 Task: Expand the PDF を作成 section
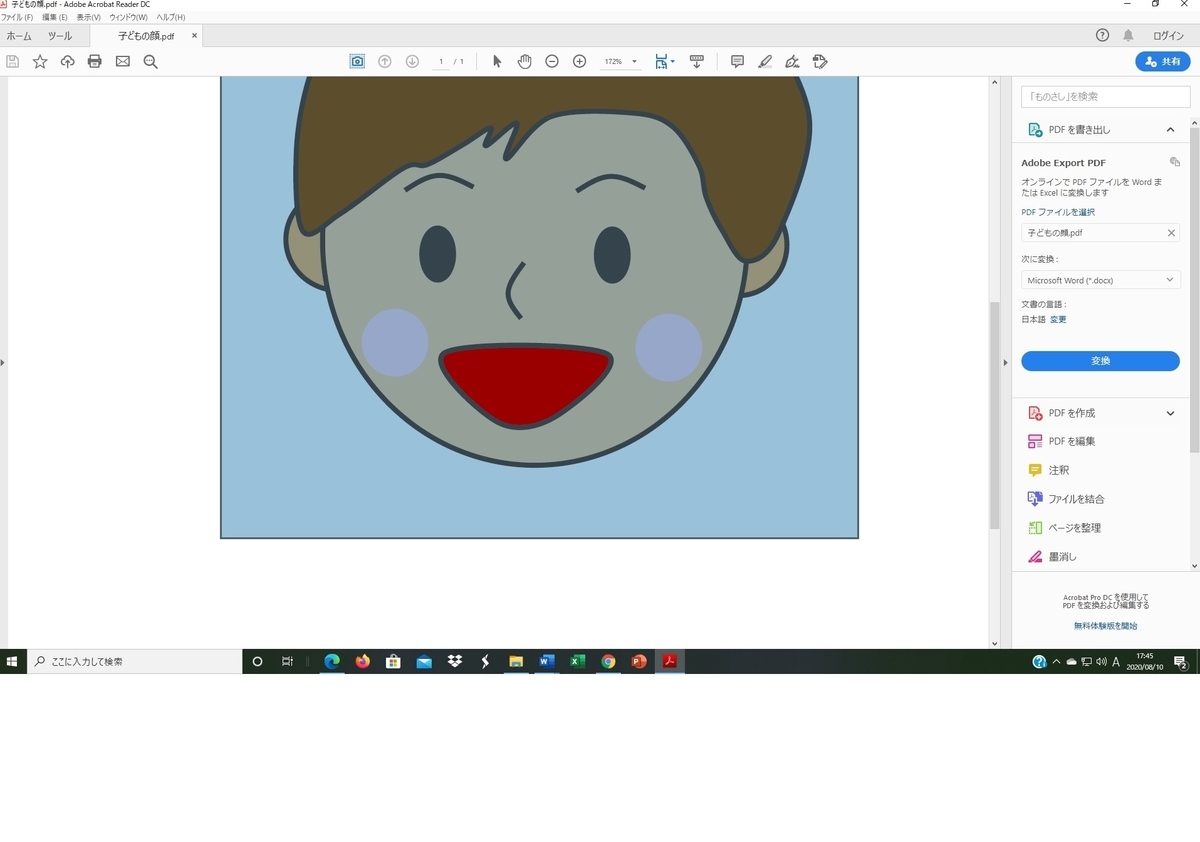tap(1170, 413)
